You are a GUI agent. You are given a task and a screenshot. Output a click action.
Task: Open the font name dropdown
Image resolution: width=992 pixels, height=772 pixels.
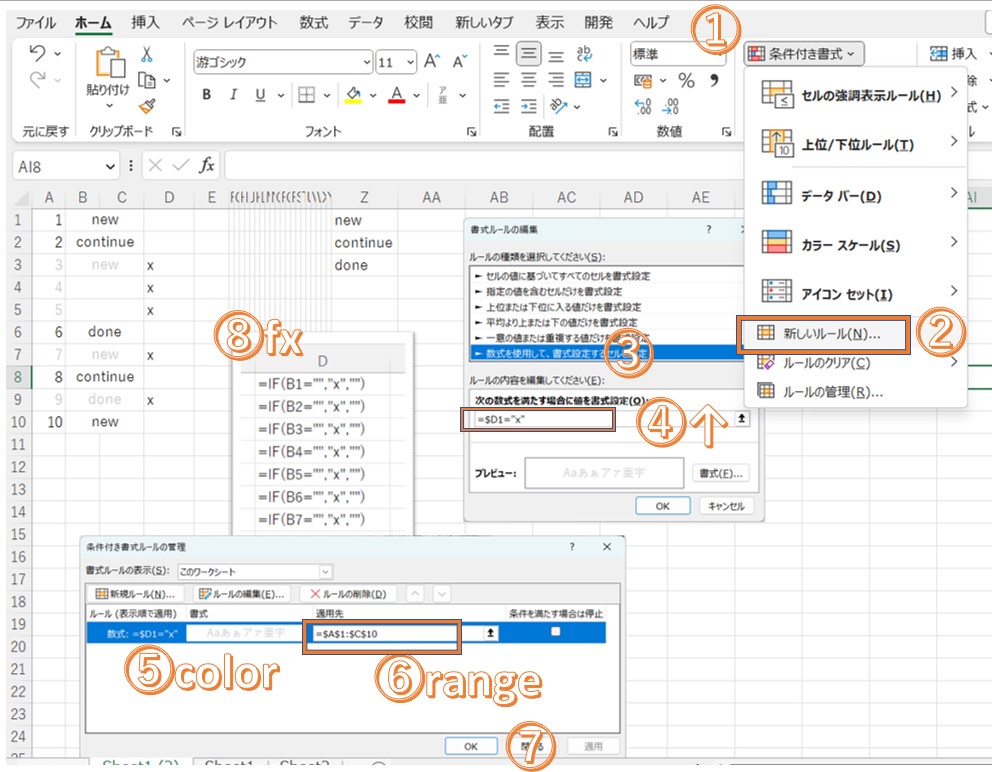click(367, 61)
